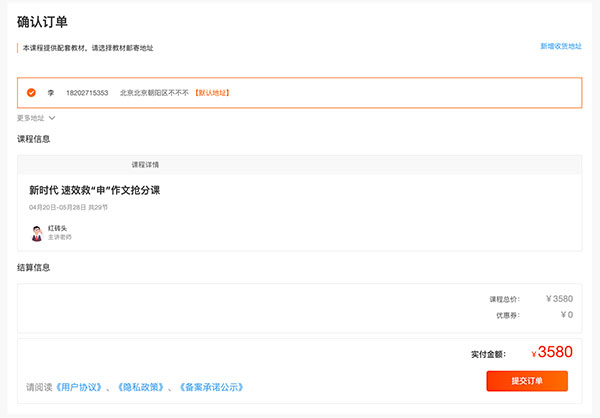Click the 更多地址 text label

point(31,118)
